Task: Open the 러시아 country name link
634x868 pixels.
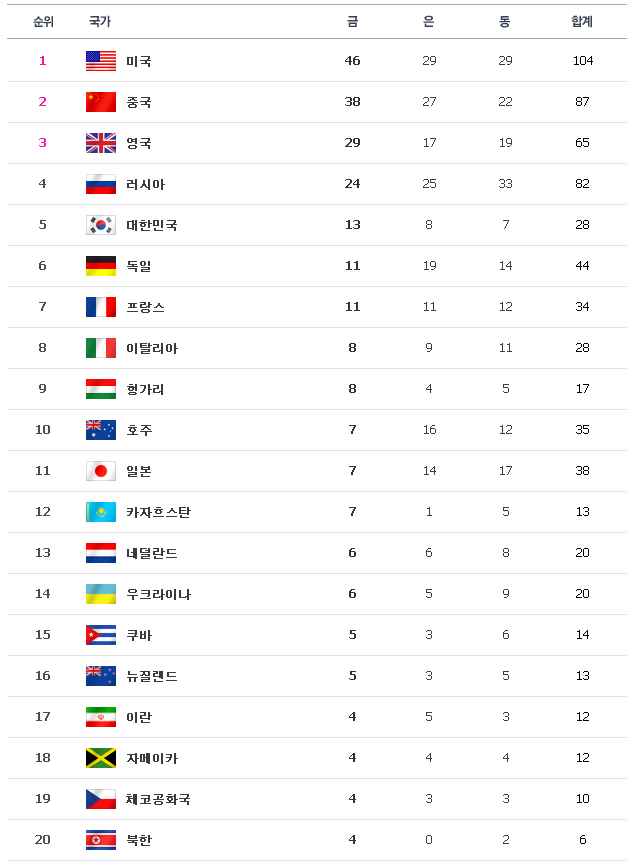Action: [146, 184]
